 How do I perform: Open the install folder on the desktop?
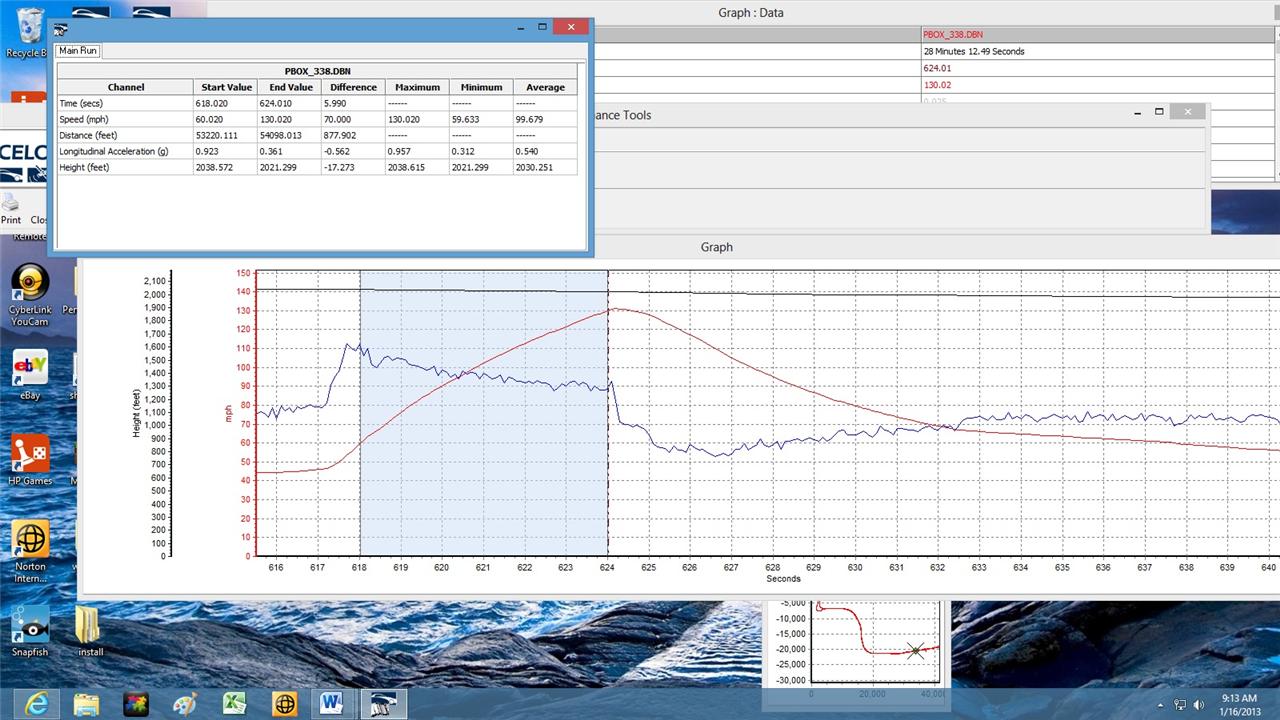tap(90, 630)
